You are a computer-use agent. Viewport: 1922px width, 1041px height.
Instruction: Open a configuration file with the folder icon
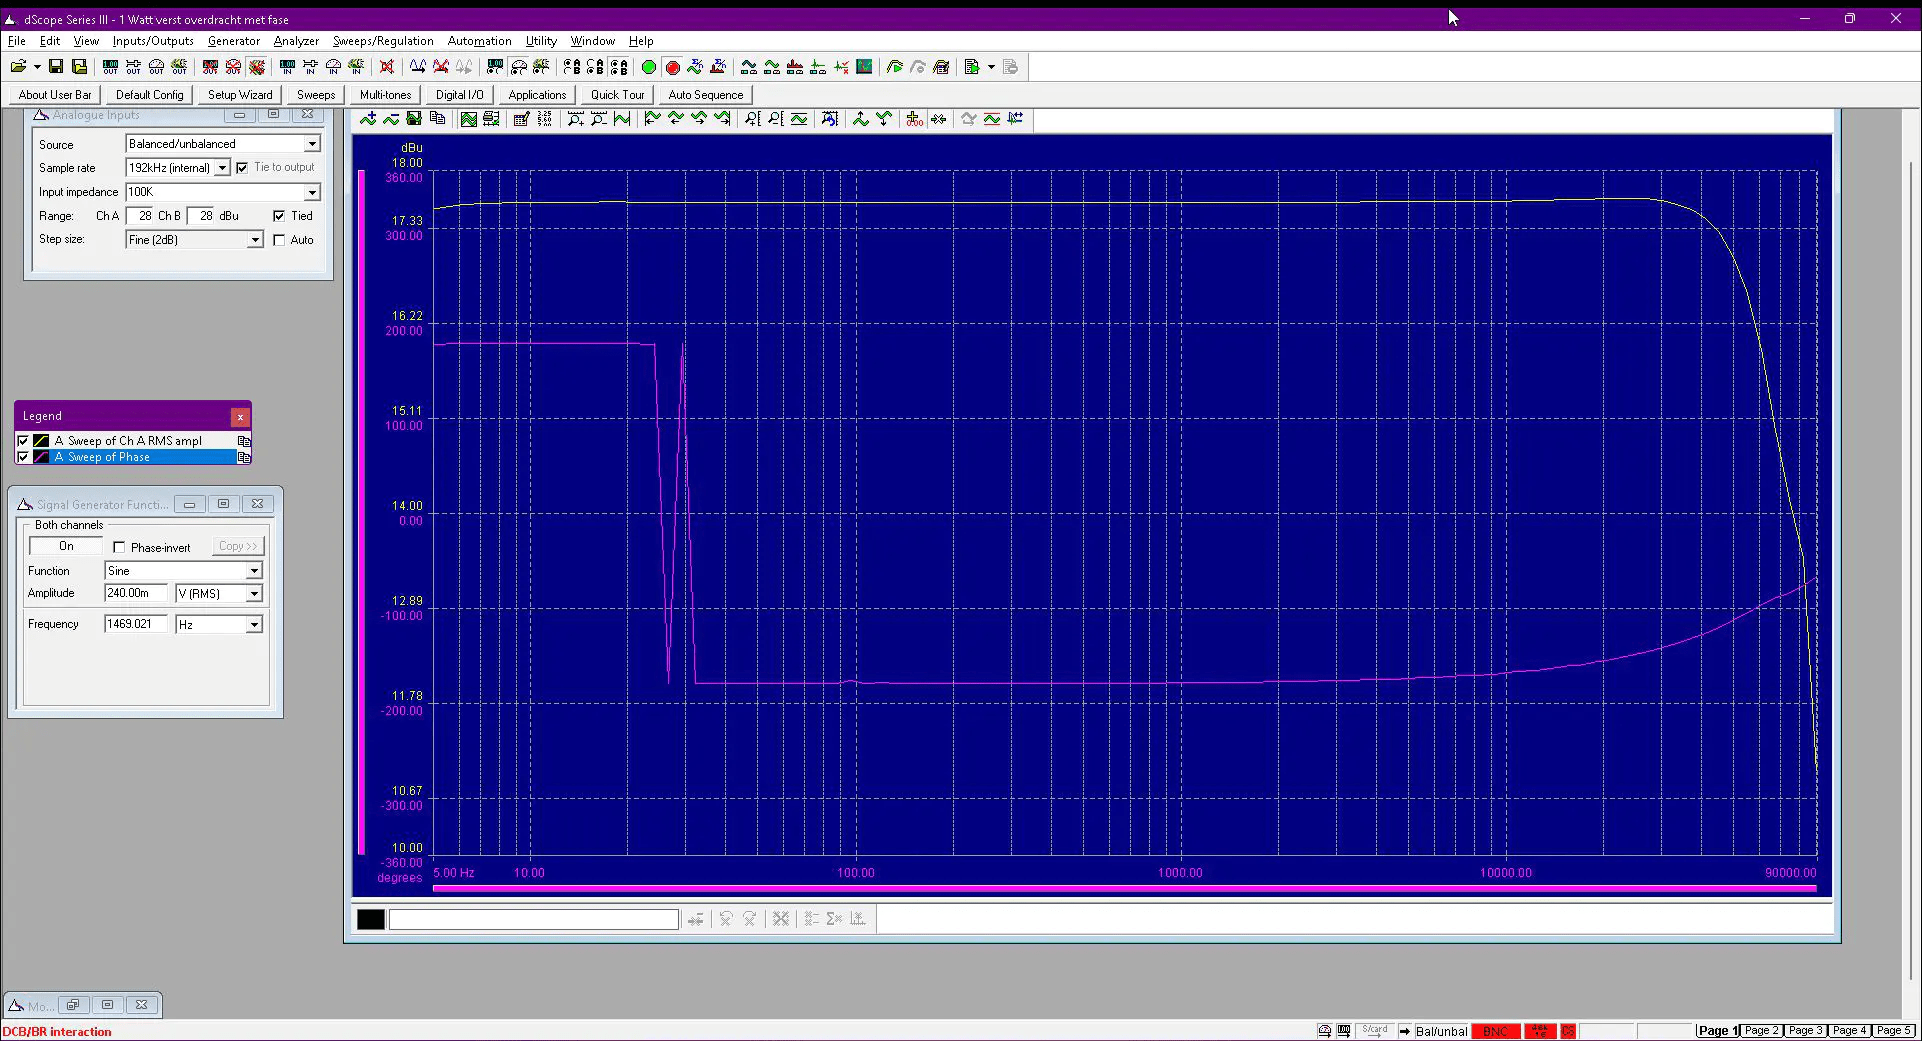point(18,67)
